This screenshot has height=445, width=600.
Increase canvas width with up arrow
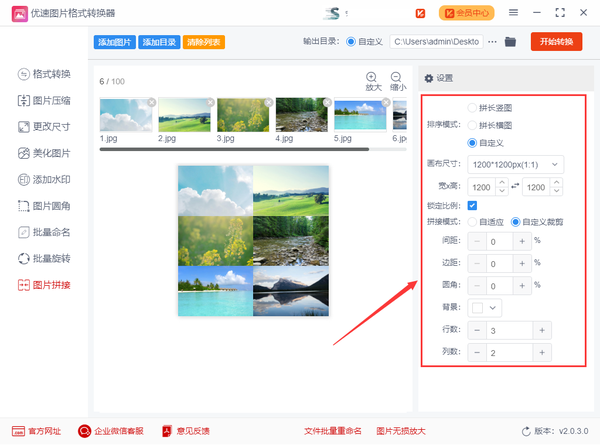[x=502, y=183]
